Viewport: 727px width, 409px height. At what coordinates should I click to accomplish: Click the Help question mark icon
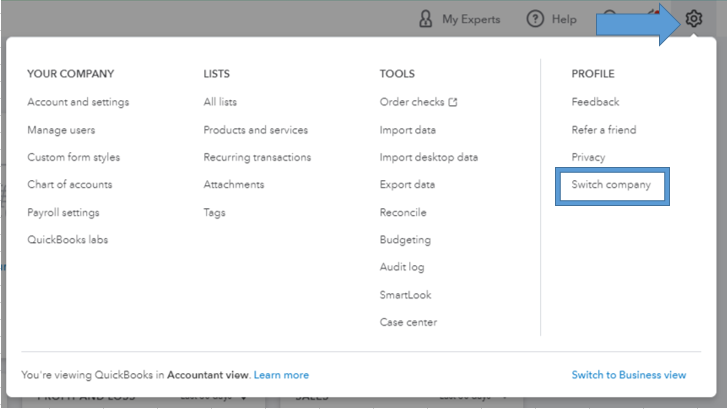[535, 19]
